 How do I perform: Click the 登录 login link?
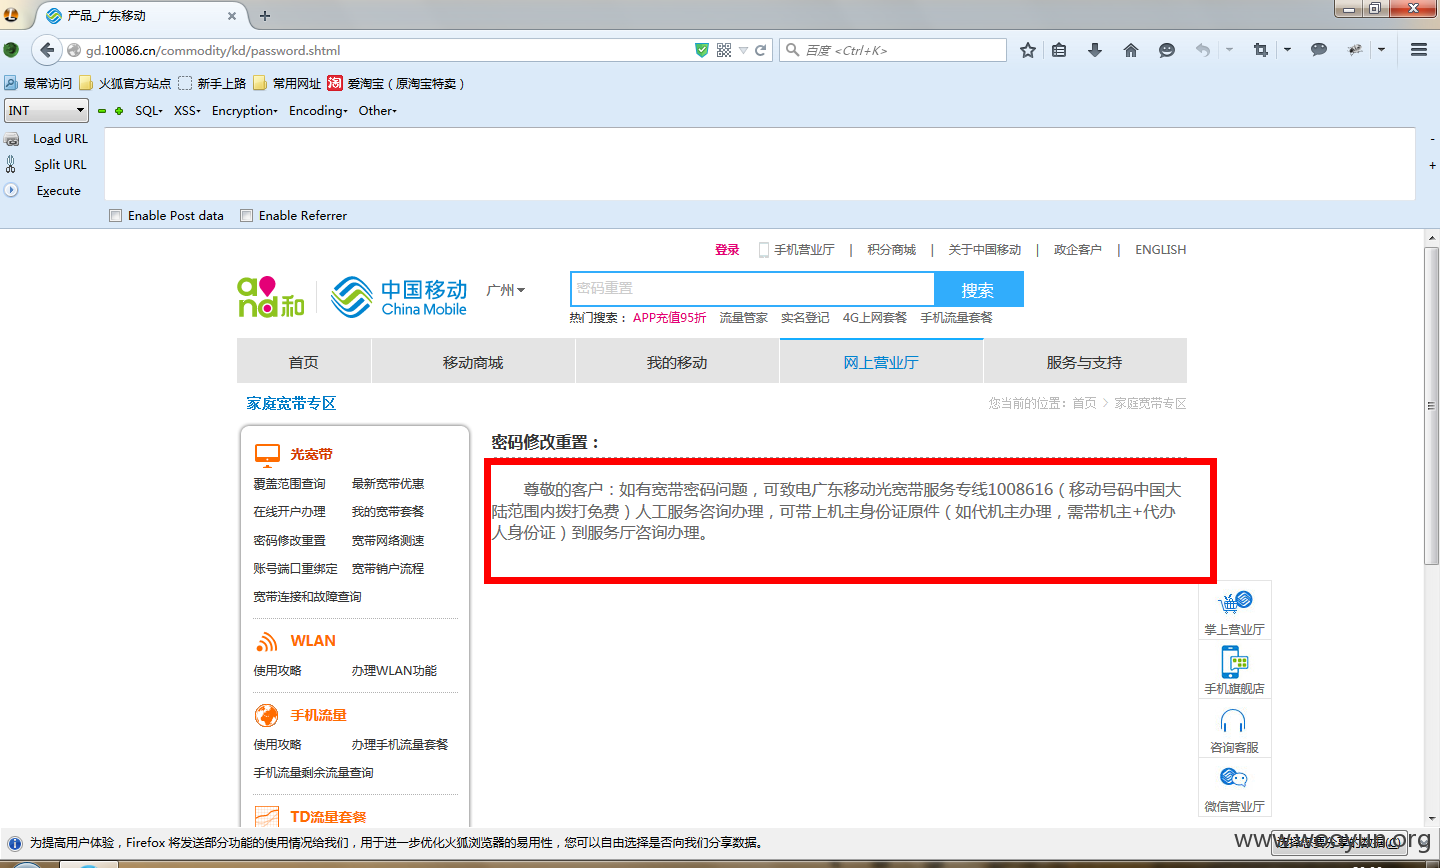727,250
